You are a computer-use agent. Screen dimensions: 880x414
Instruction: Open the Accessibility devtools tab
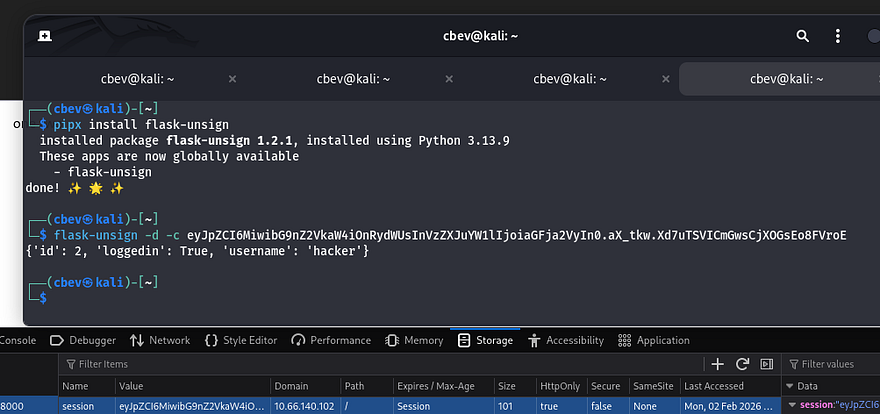tap(566, 340)
